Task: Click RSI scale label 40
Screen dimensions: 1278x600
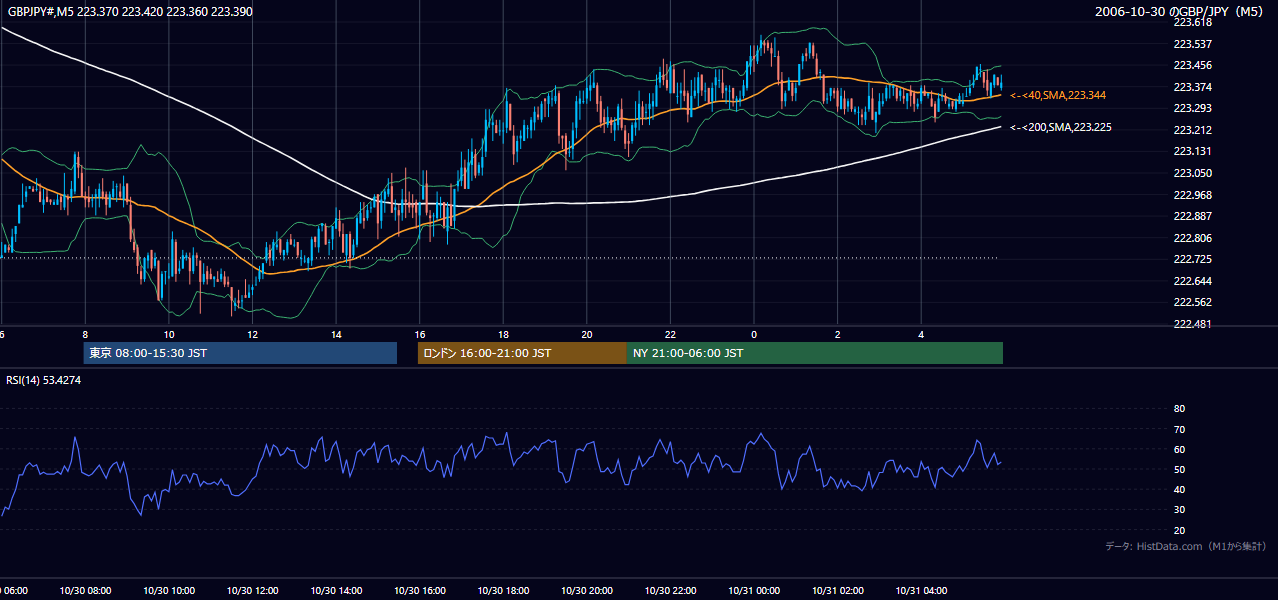Action: click(x=1179, y=489)
